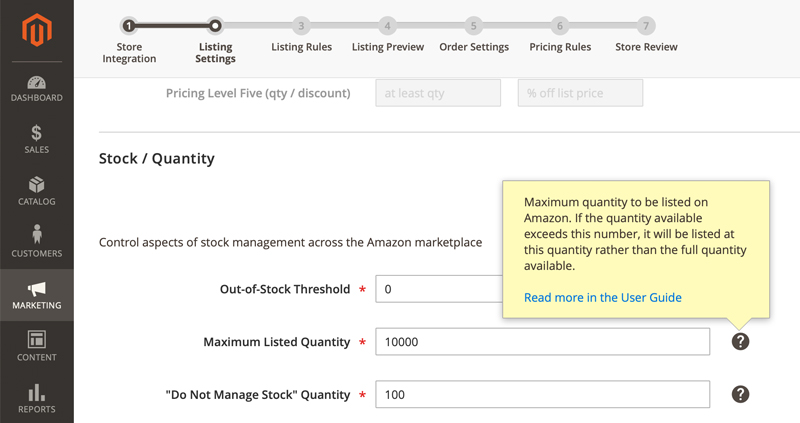Click the Pricing Level Five % off list price field

tap(580, 93)
